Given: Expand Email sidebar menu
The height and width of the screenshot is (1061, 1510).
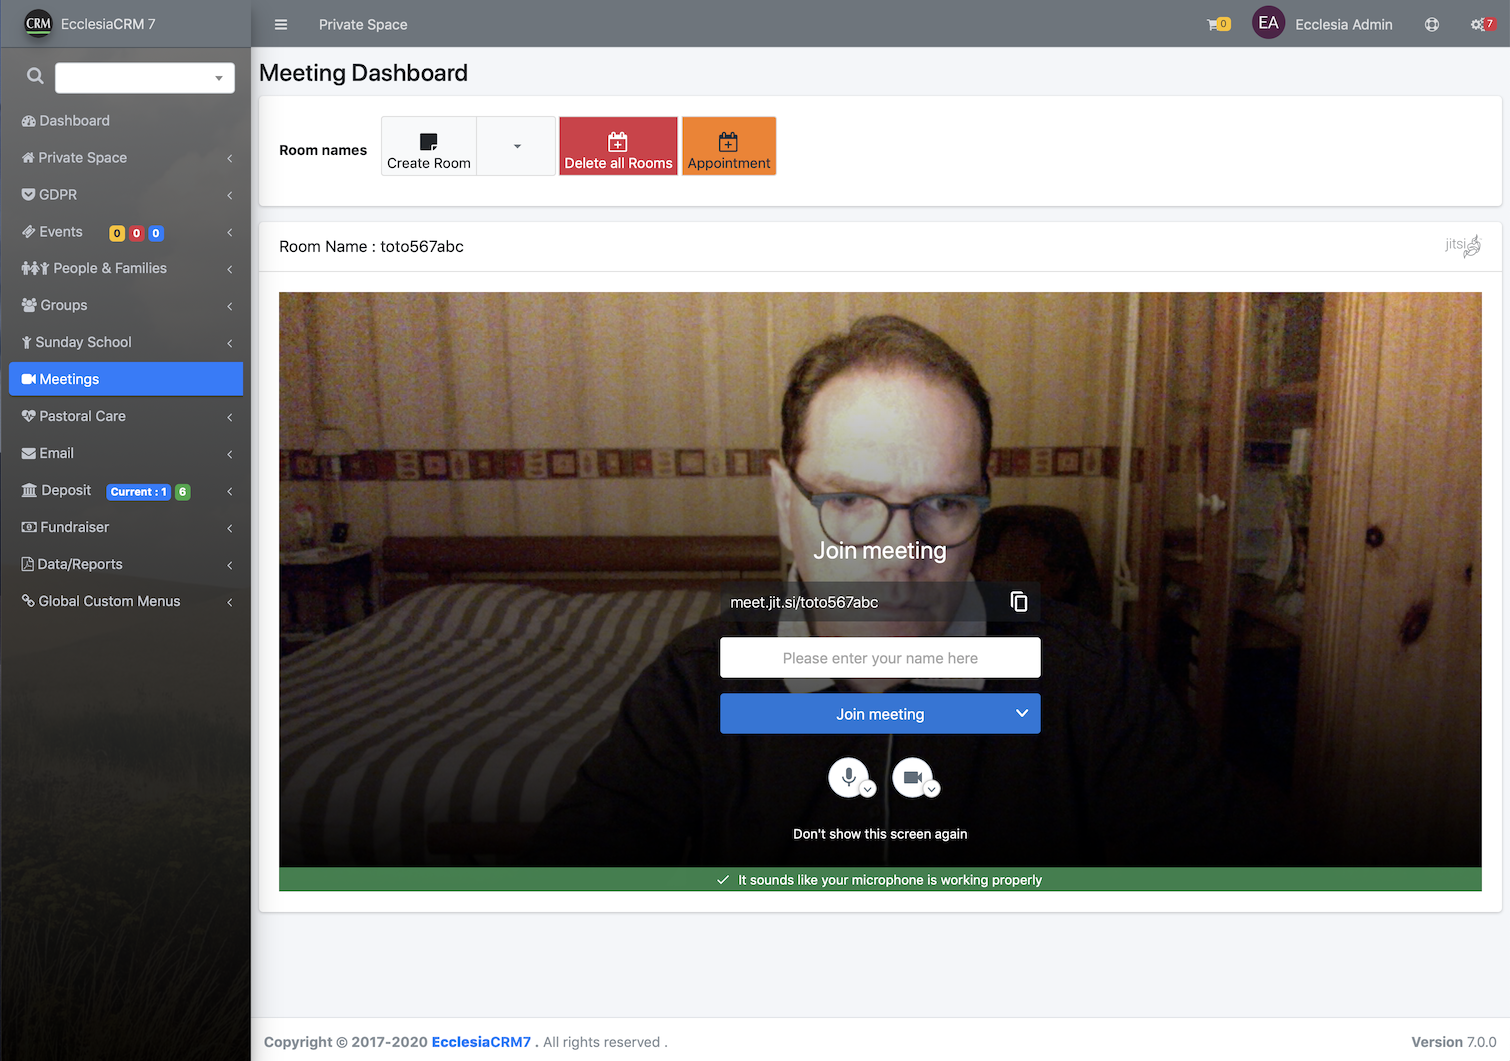Looking at the screenshot, I should (x=126, y=453).
